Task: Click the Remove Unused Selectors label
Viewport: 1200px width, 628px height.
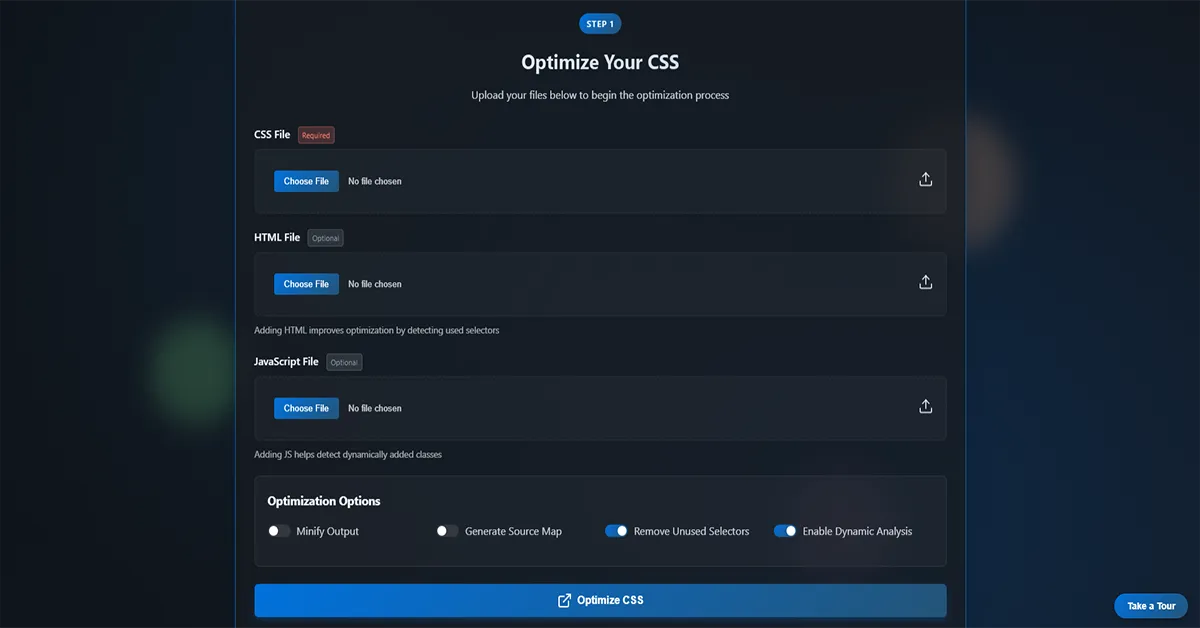Action: pos(691,531)
